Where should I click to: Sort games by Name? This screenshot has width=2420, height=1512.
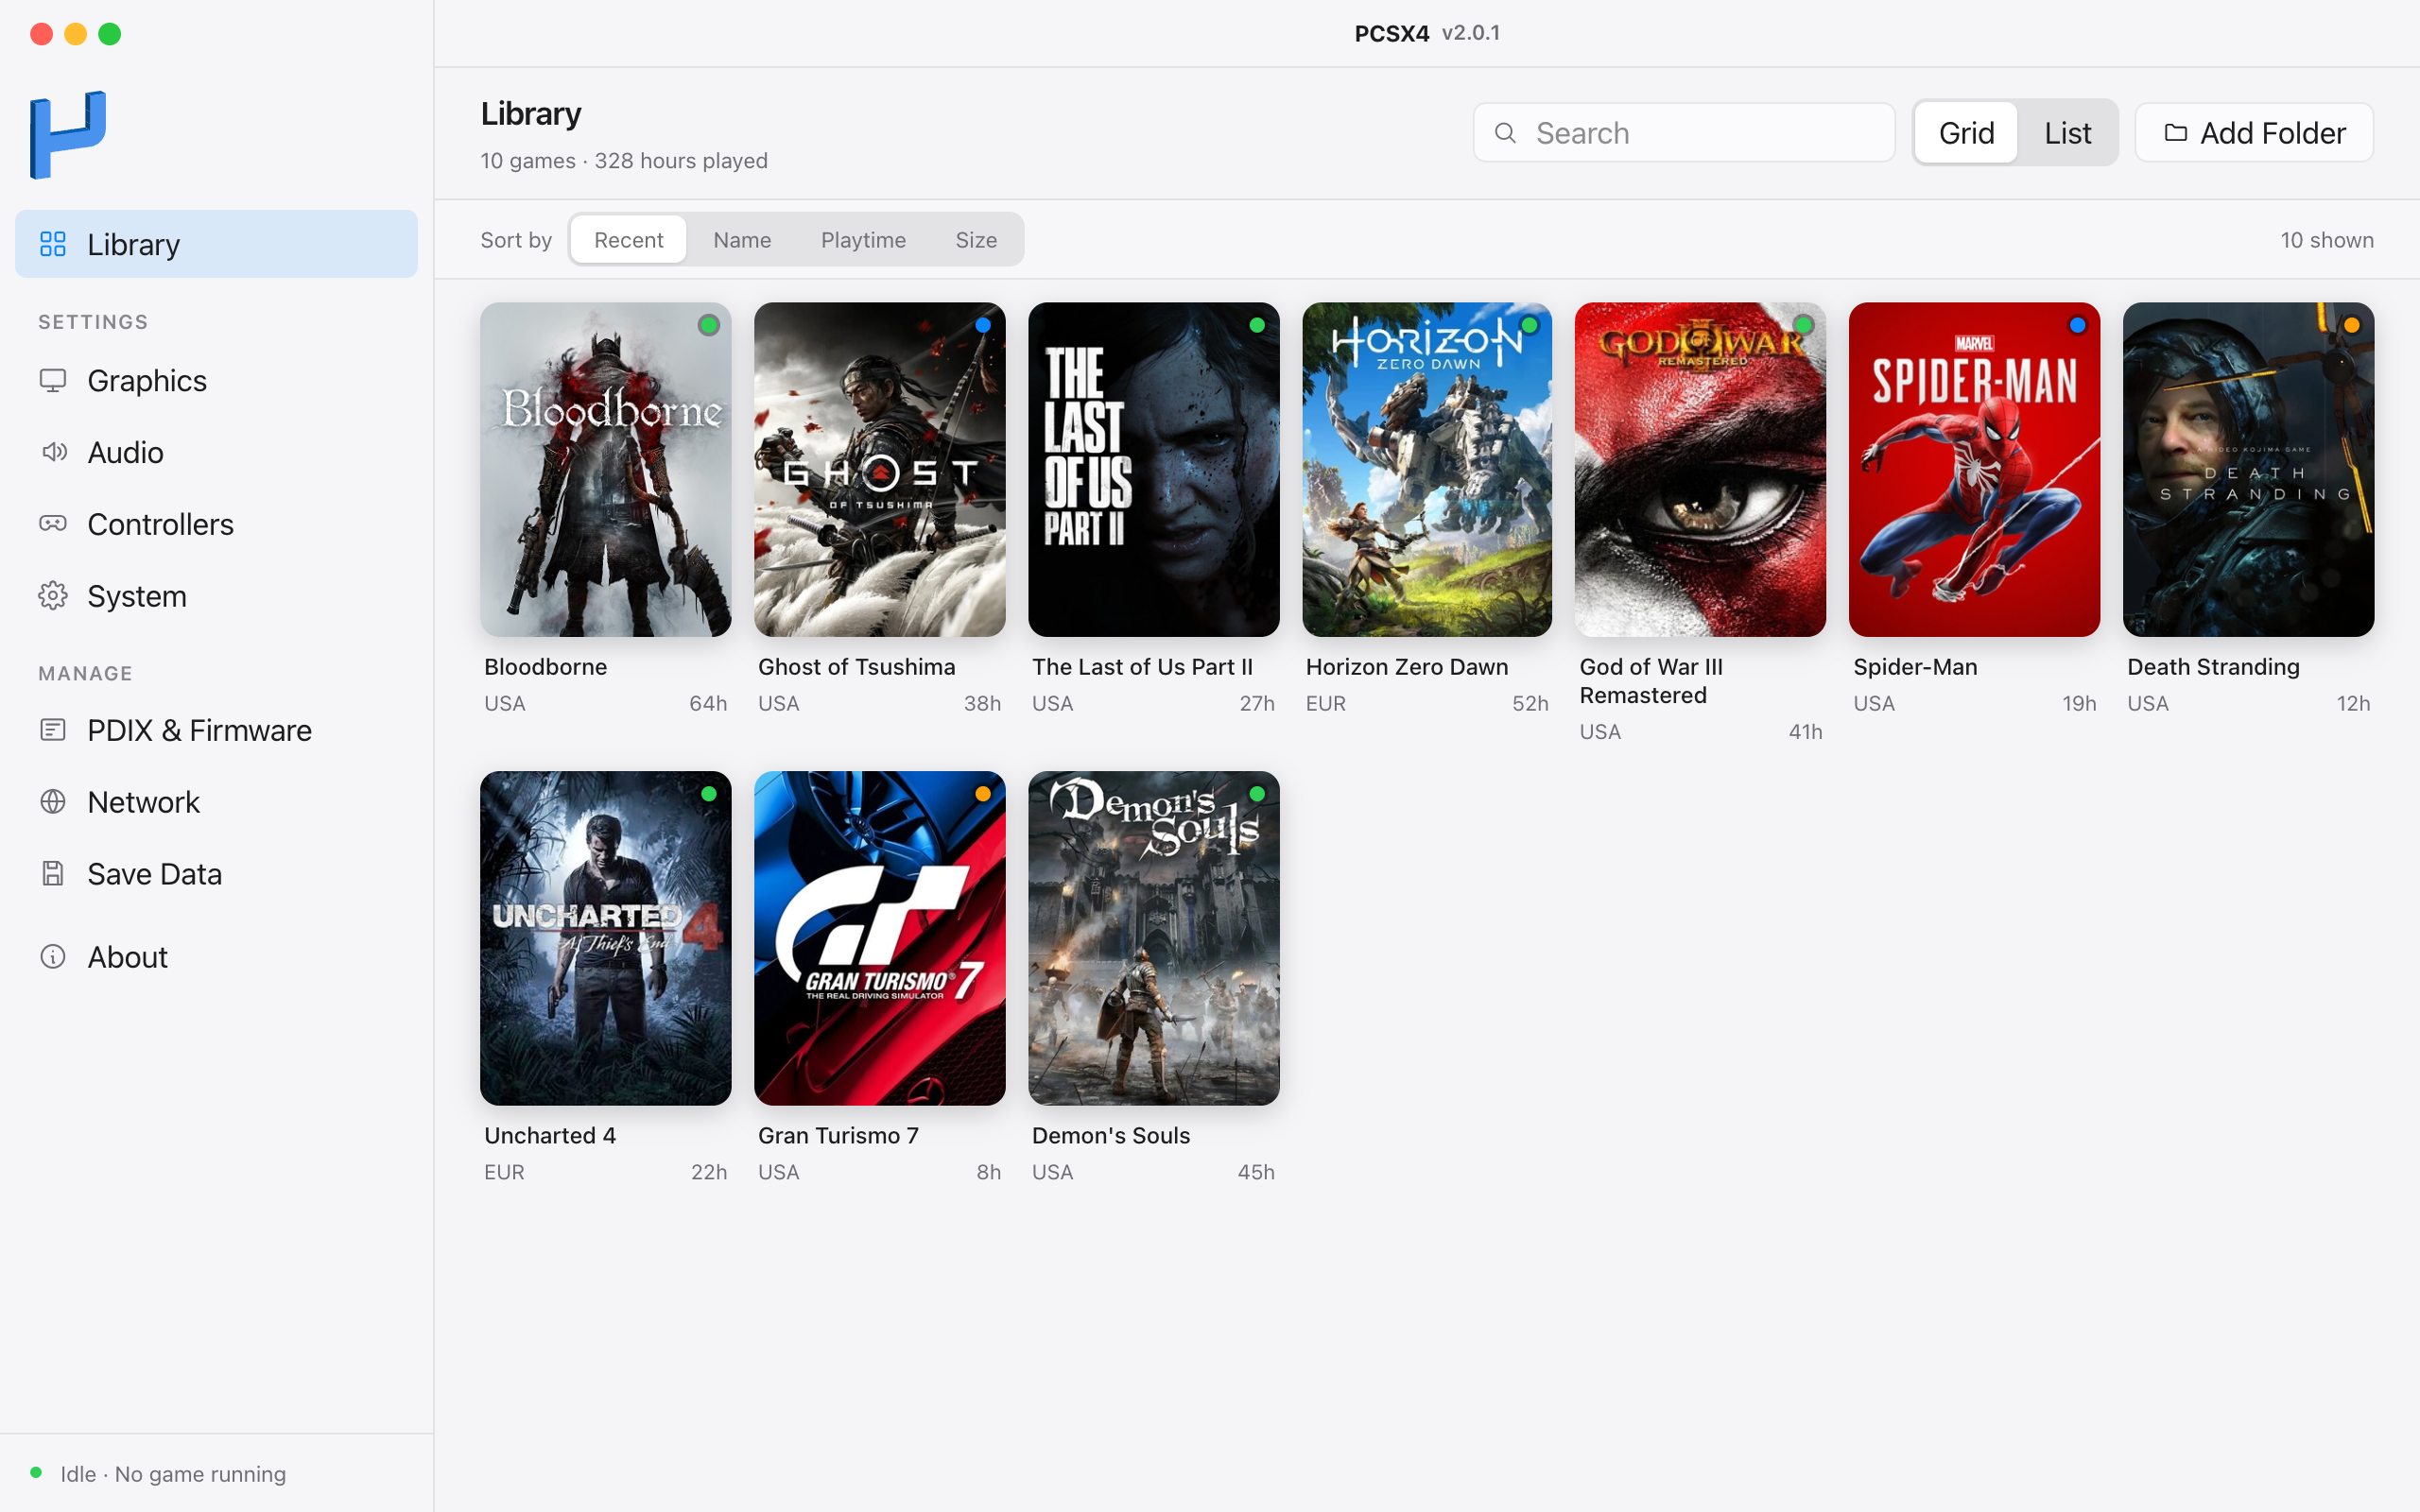[742, 240]
